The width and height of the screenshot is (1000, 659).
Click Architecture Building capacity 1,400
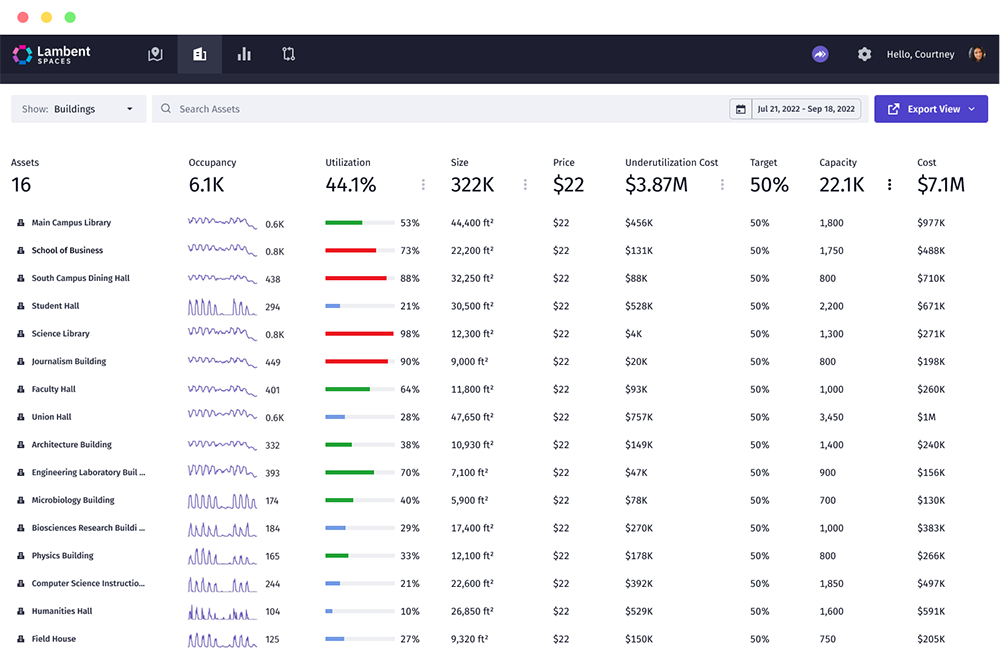coord(832,445)
